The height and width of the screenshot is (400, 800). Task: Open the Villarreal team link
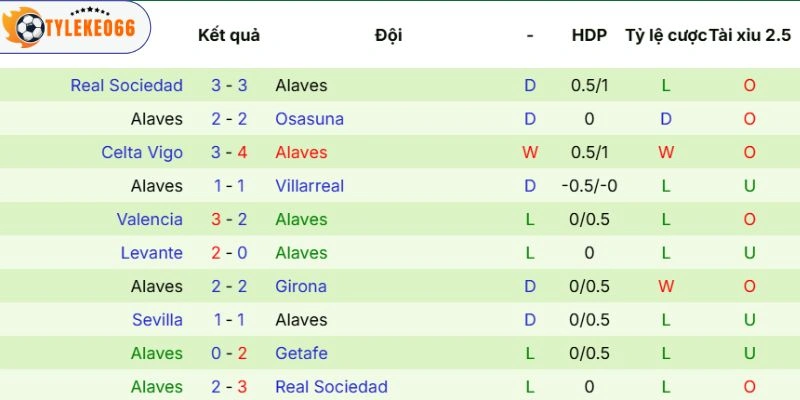pyautogui.click(x=309, y=186)
